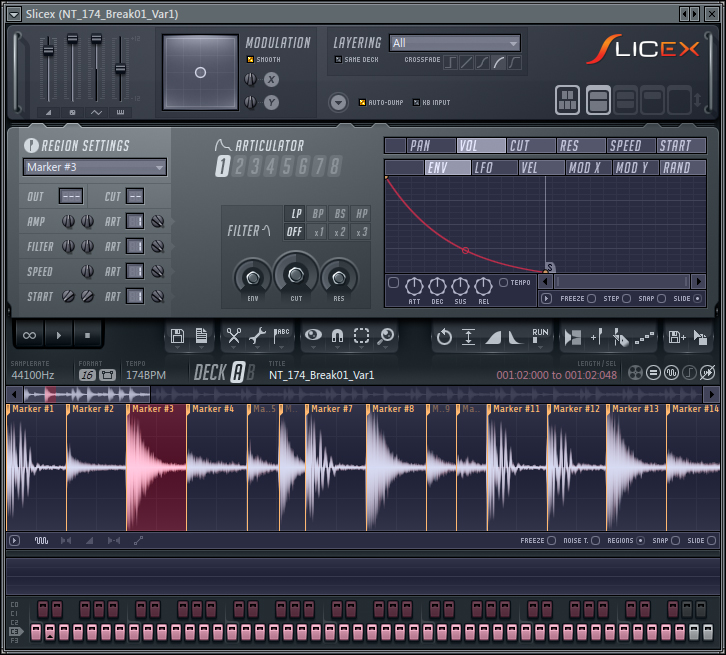The image size is (726, 655).
Task: Click the fade in ramp icon
Action: pos(493,337)
